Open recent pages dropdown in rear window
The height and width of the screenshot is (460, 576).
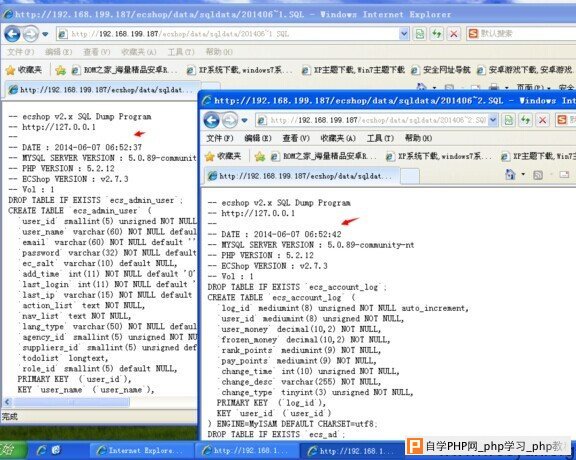click(45, 34)
